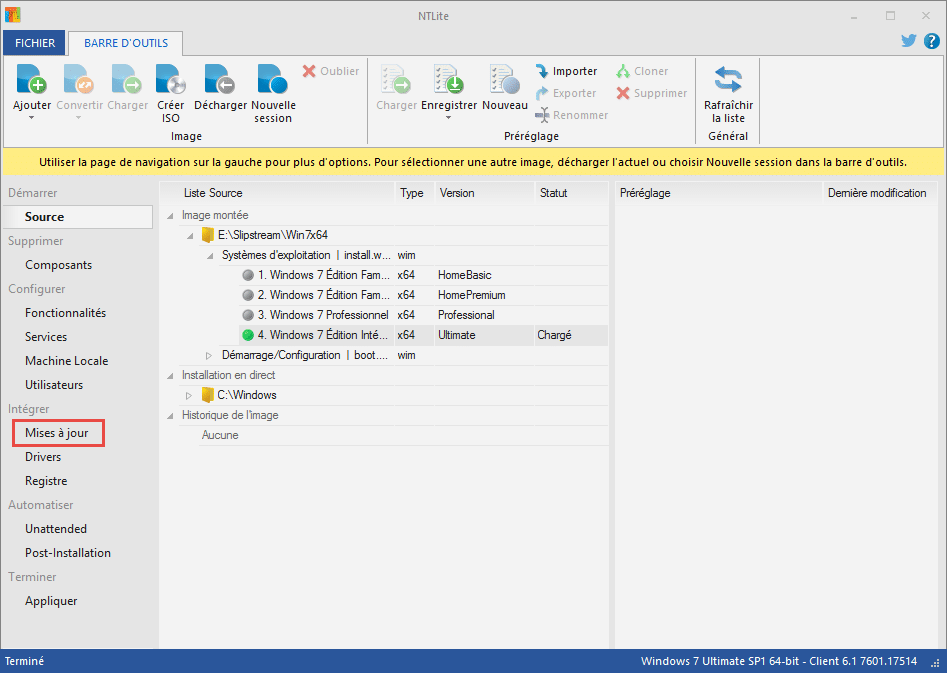The image size is (947, 673).
Task: Click the Convertir toolbar icon
Action: coord(79,79)
